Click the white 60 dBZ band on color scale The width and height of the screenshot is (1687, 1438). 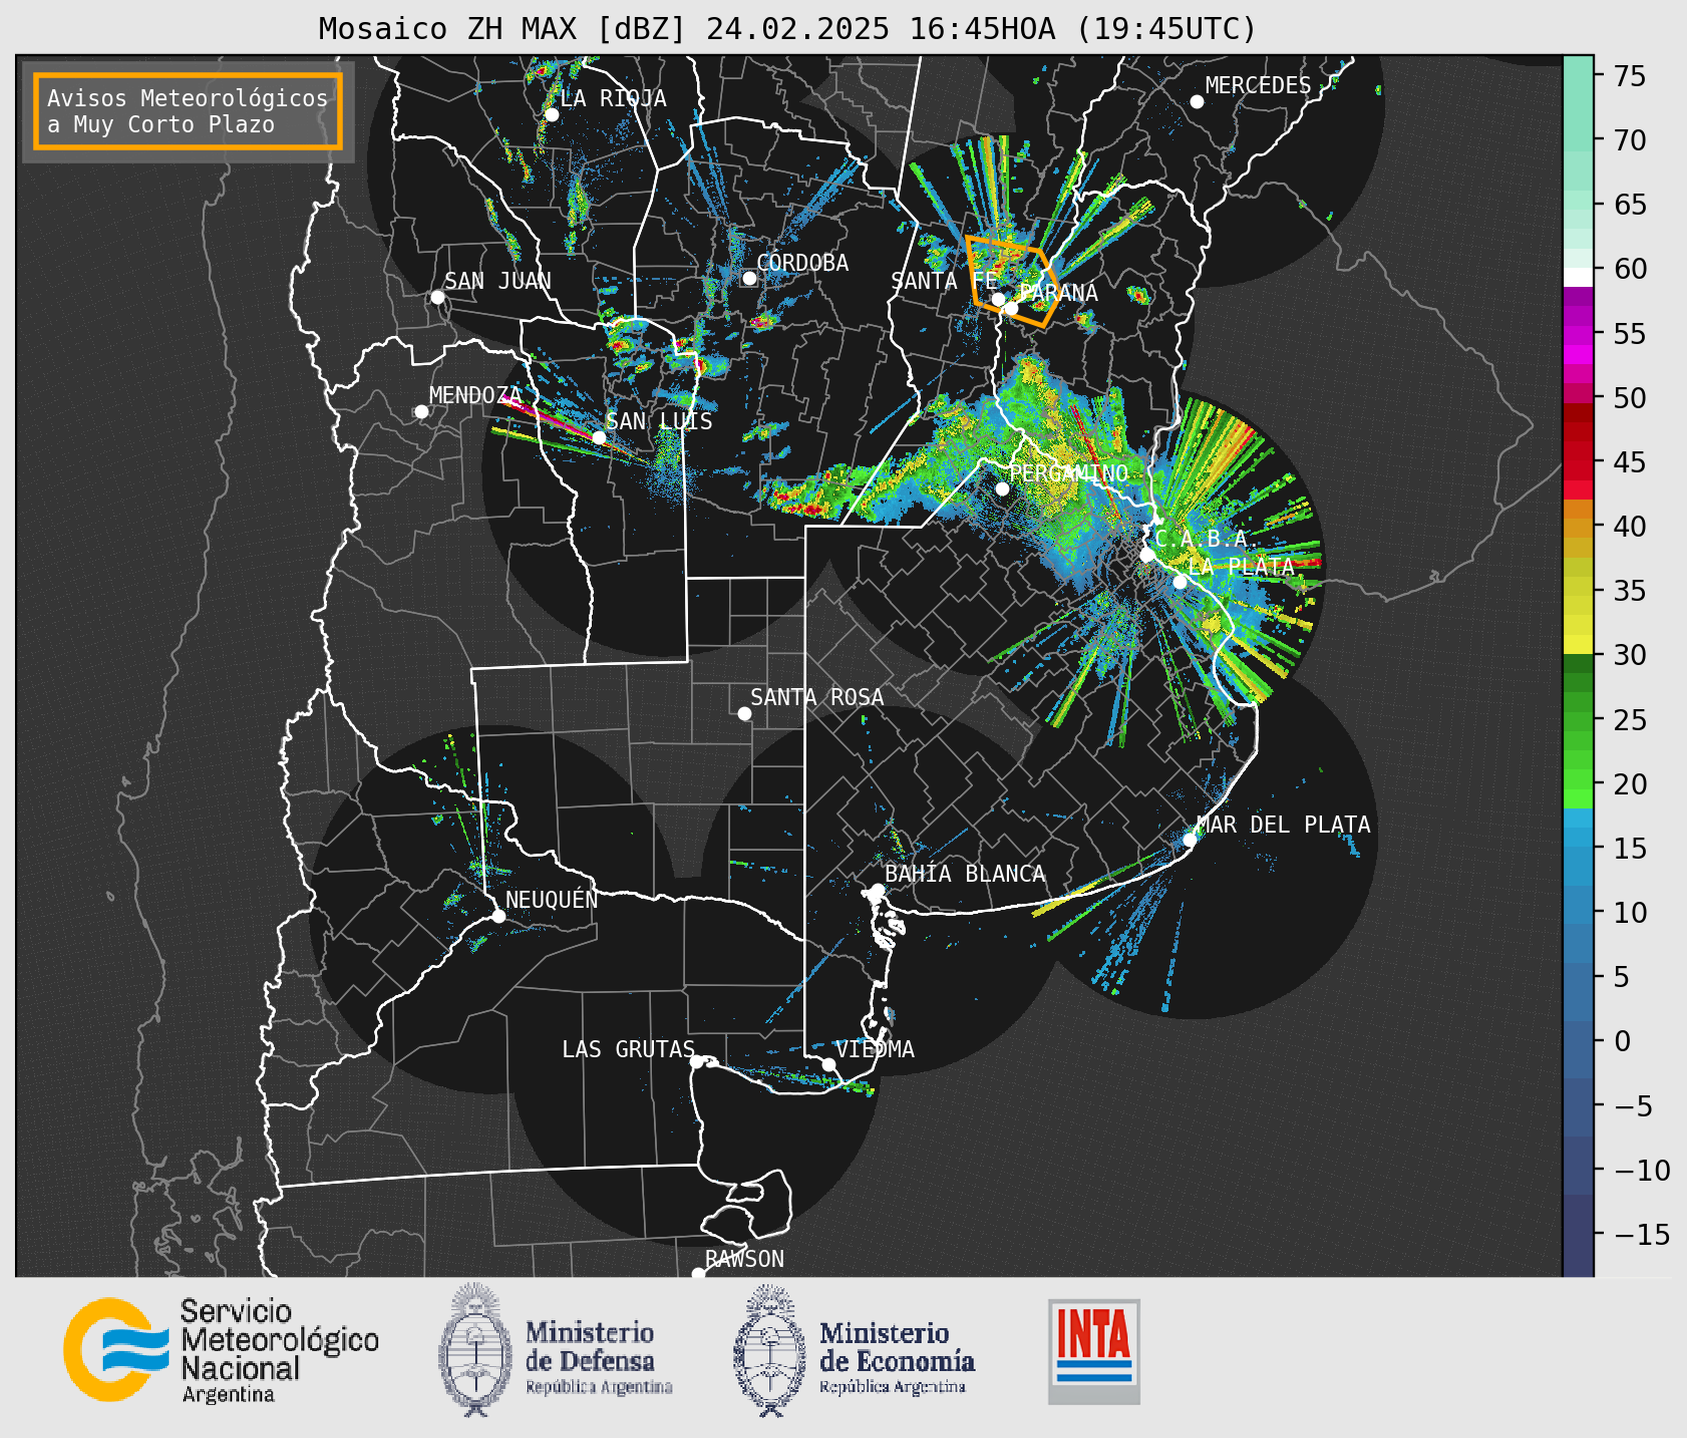coord(1577,277)
